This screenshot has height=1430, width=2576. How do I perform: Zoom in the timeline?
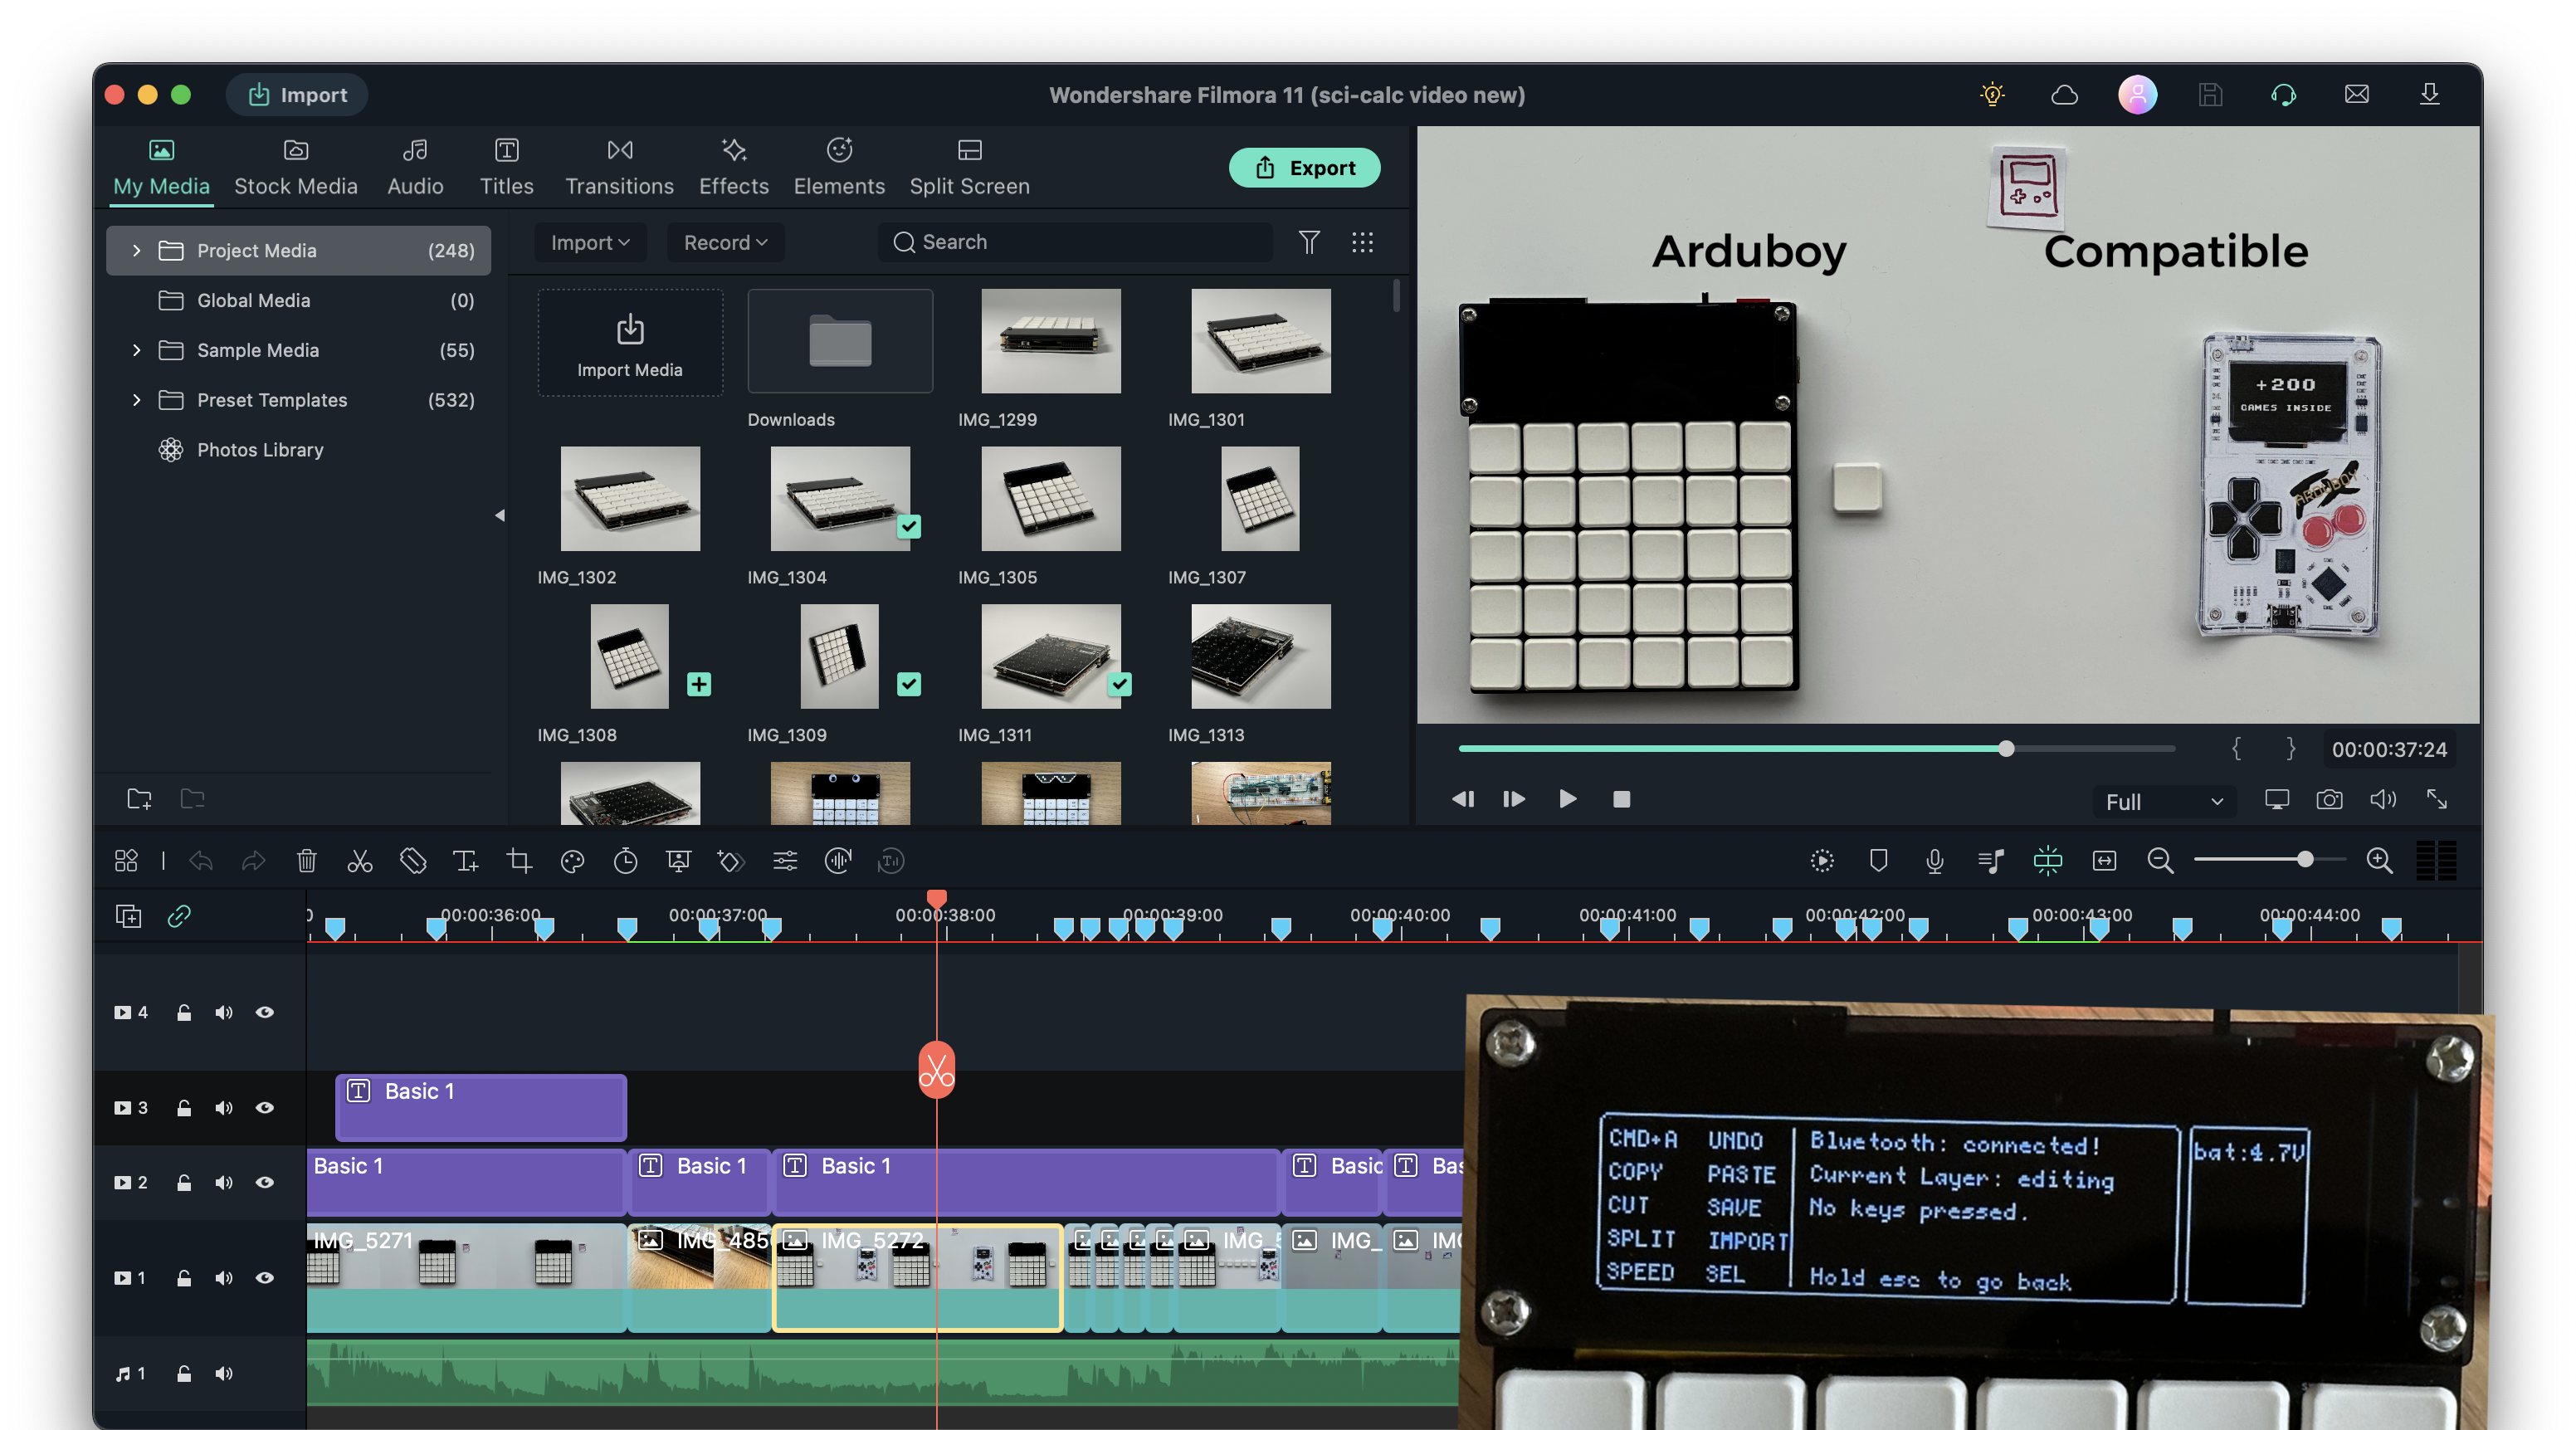(2379, 861)
